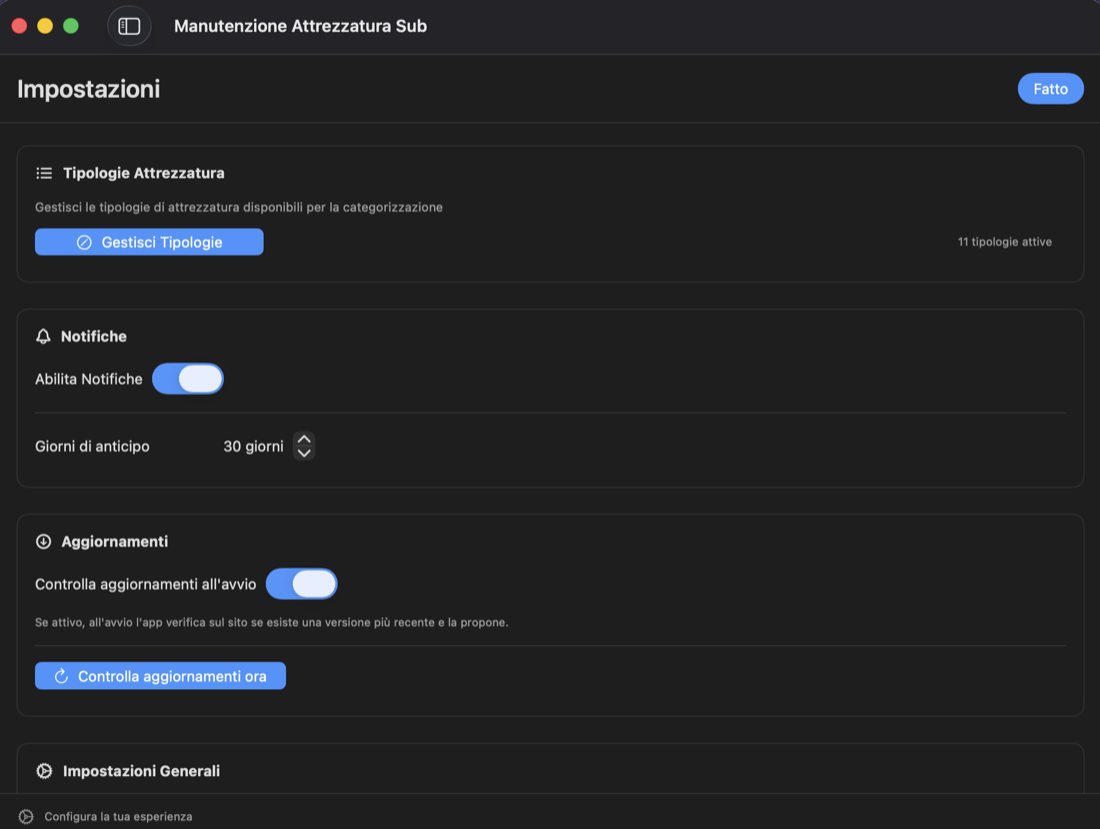Click the download arrow icon beside Aggiornamenti
Viewport: 1100px width, 829px height.
click(43, 541)
